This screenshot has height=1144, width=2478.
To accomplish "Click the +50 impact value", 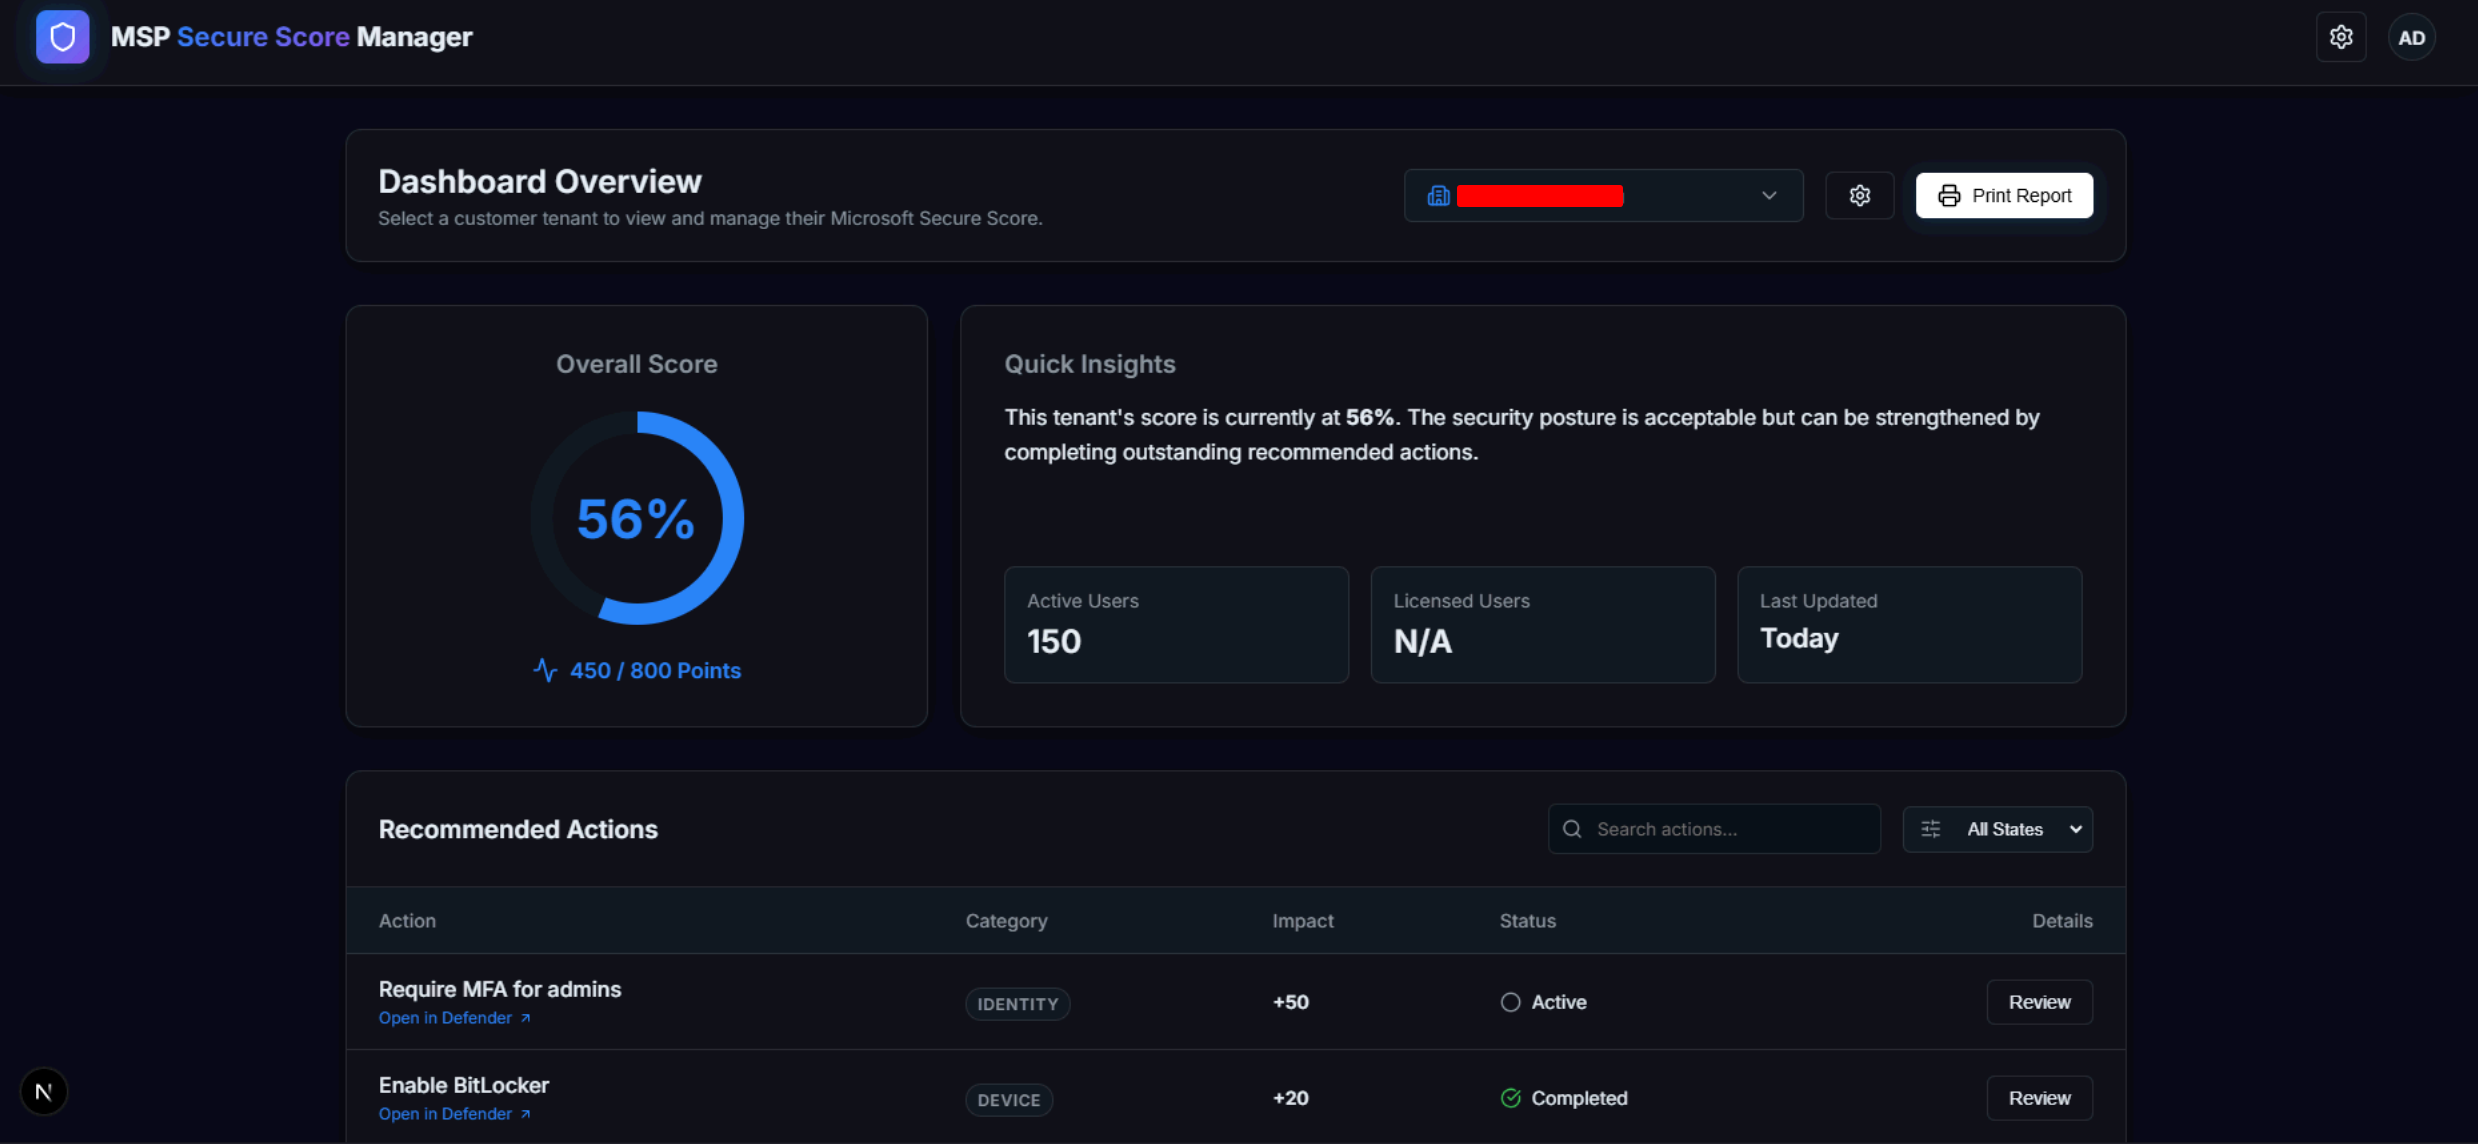I will click(1290, 1002).
